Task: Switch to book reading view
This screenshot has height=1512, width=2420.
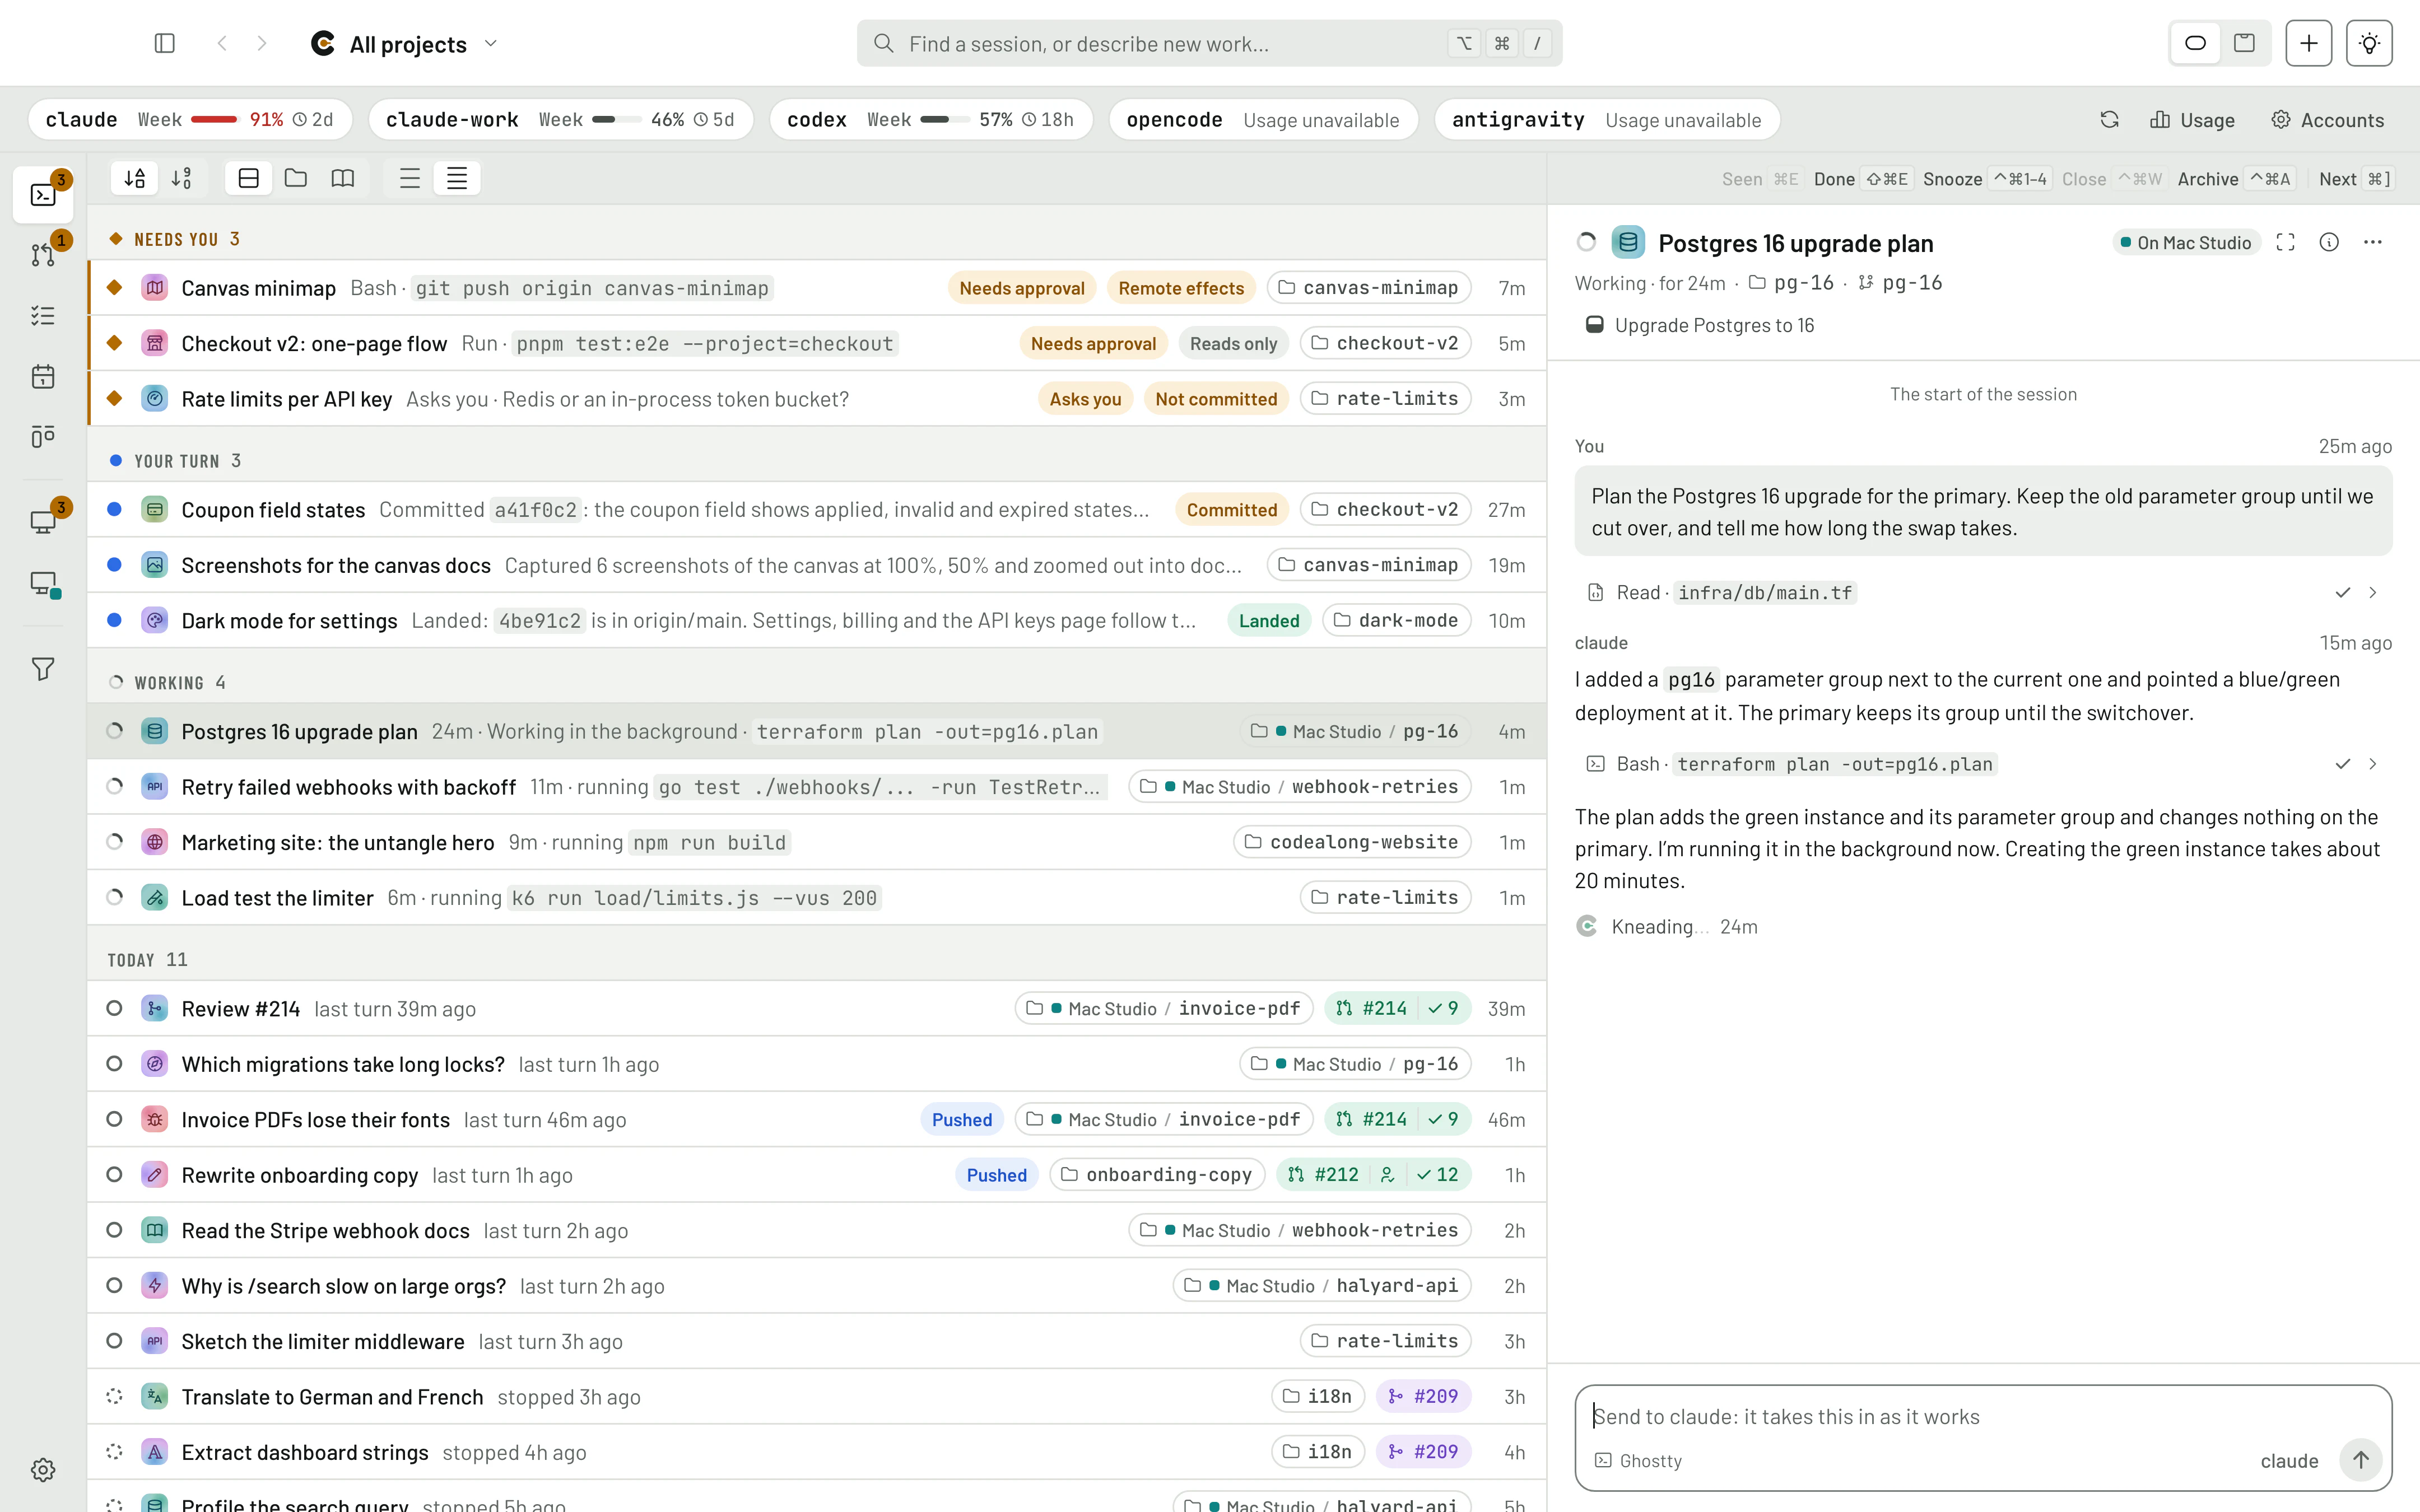Action: pos(343,178)
